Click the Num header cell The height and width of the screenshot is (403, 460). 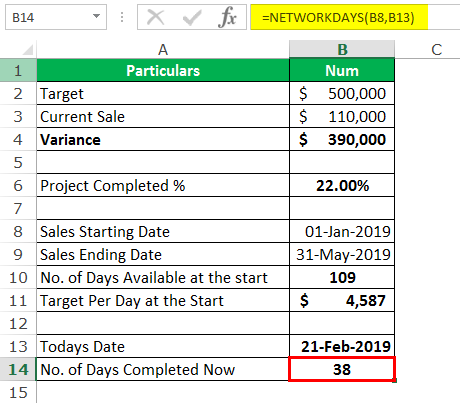click(x=342, y=70)
